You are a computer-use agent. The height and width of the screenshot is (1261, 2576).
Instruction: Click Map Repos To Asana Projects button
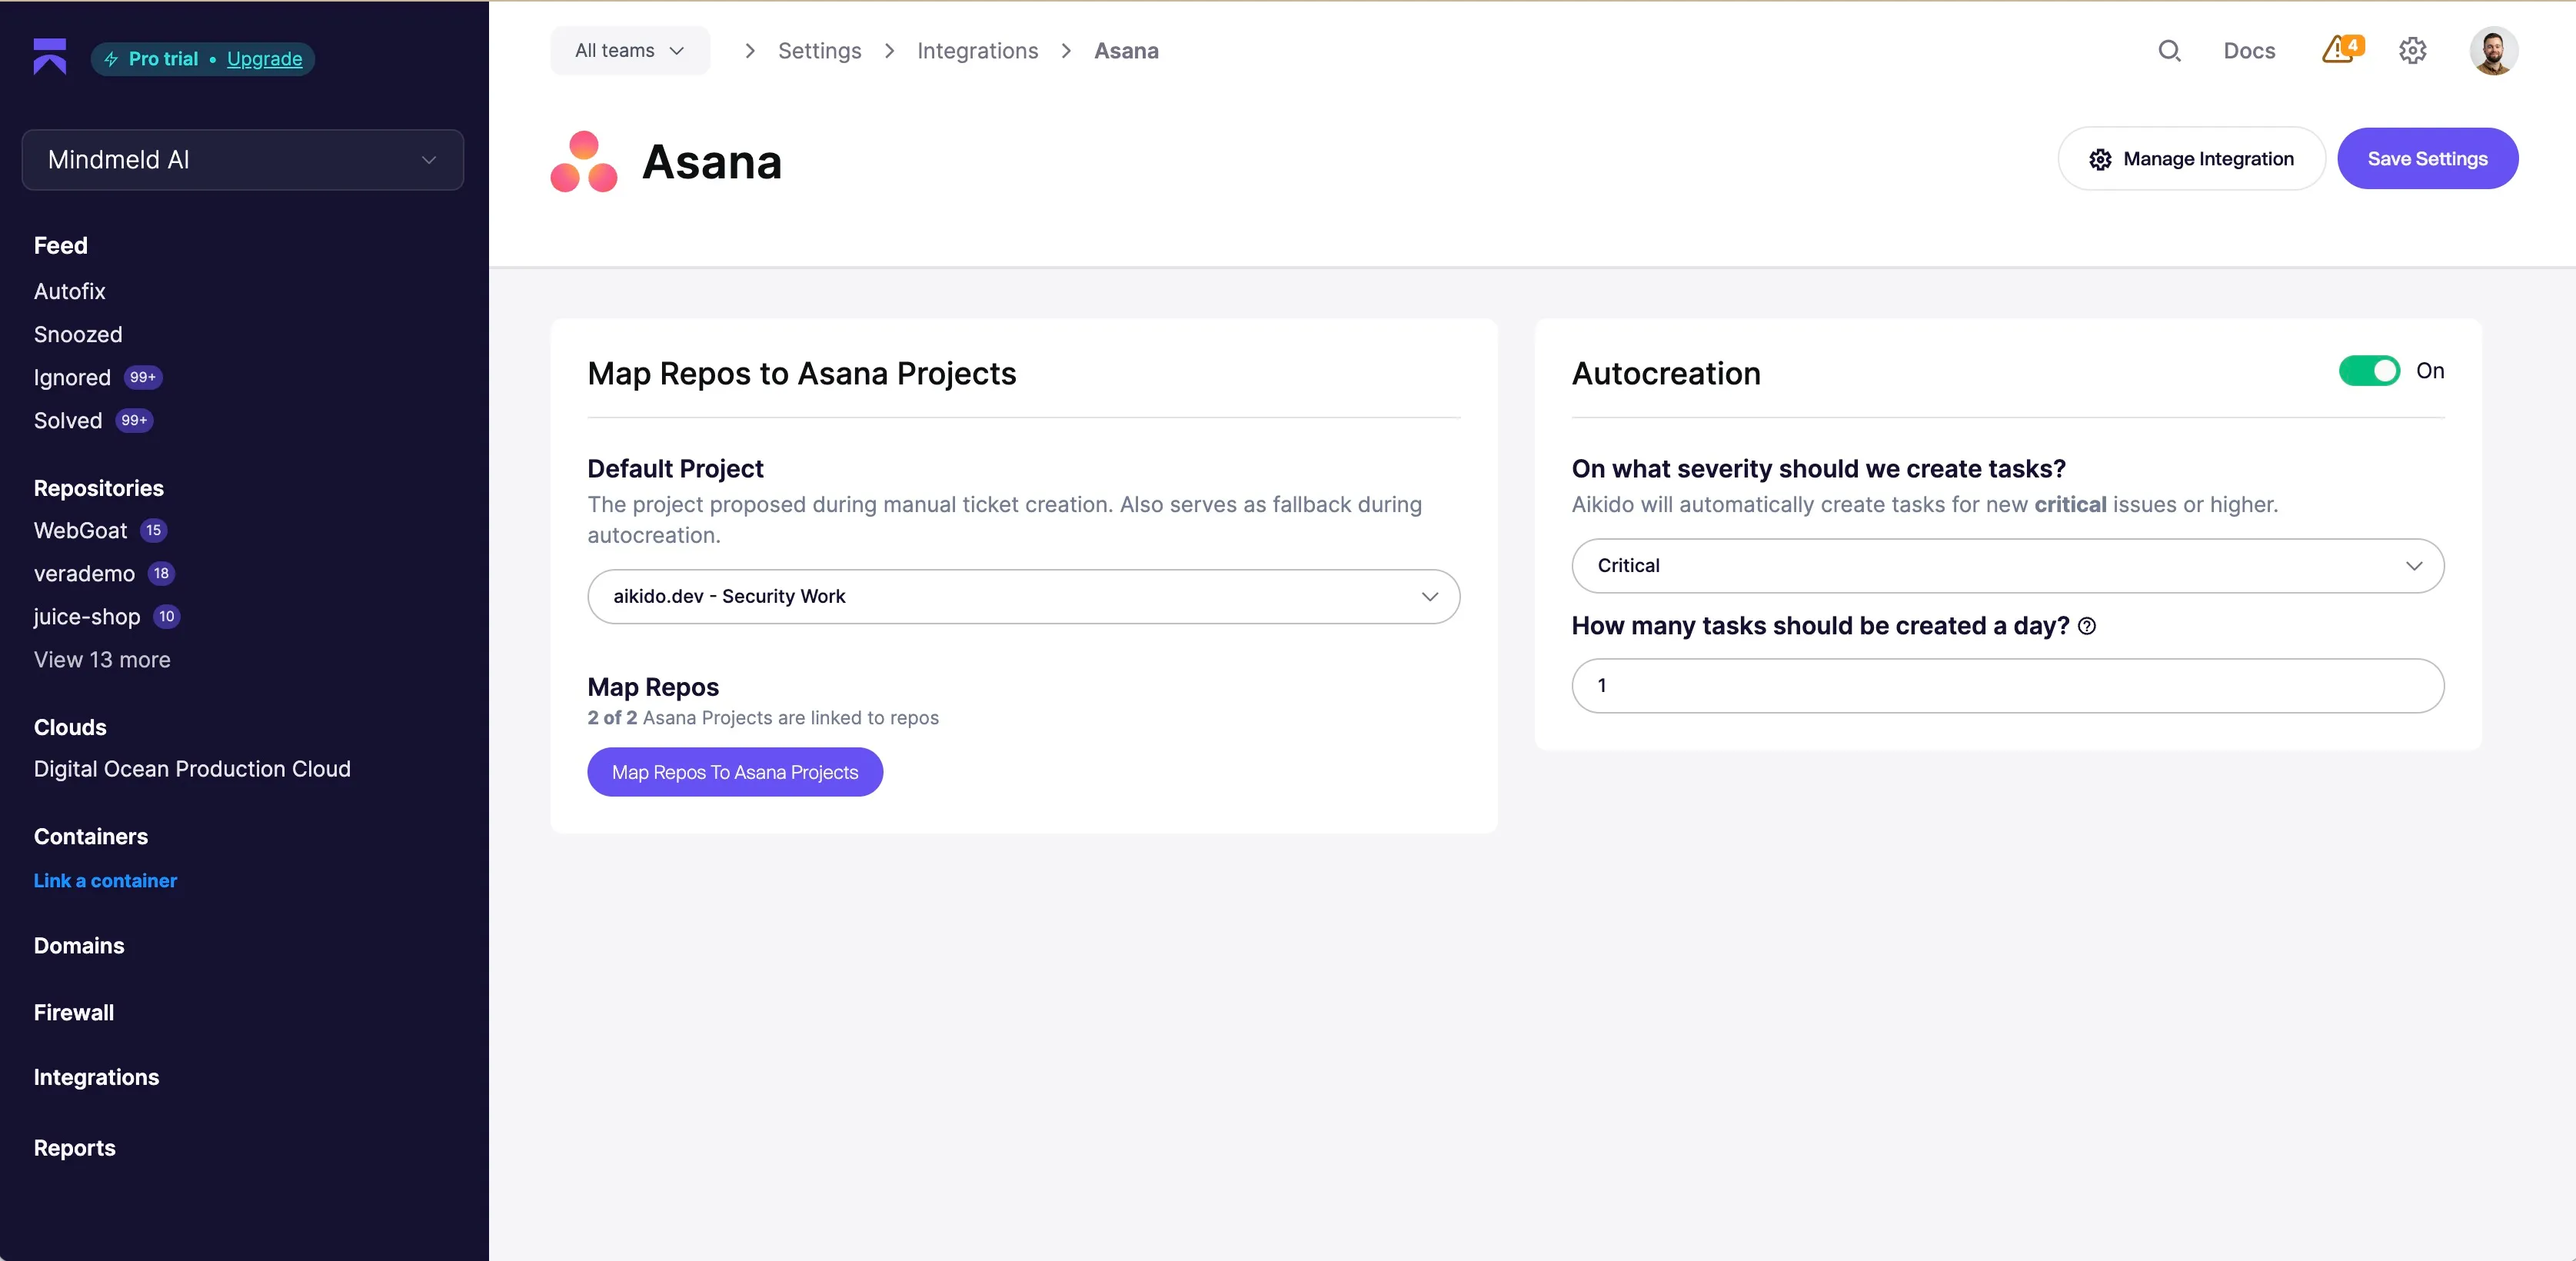734,772
